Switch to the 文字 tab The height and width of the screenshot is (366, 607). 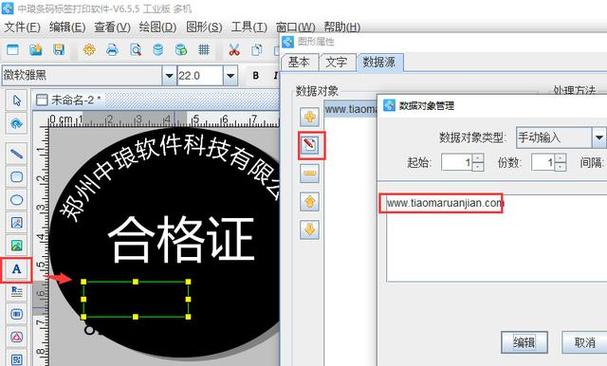tap(336, 62)
